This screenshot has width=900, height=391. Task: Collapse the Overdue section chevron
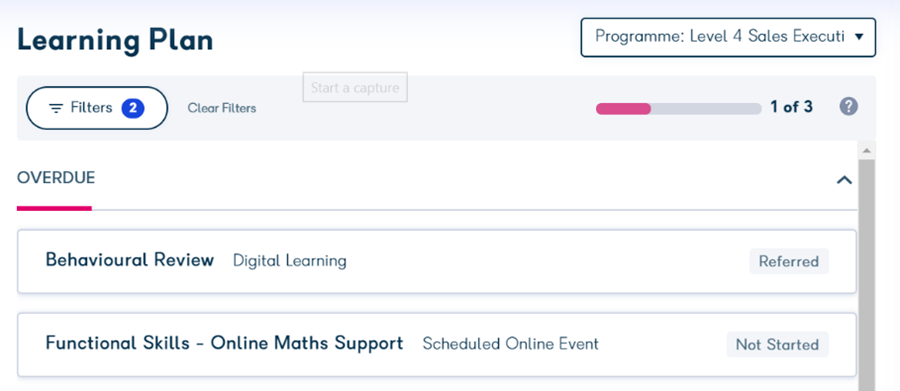(844, 180)
